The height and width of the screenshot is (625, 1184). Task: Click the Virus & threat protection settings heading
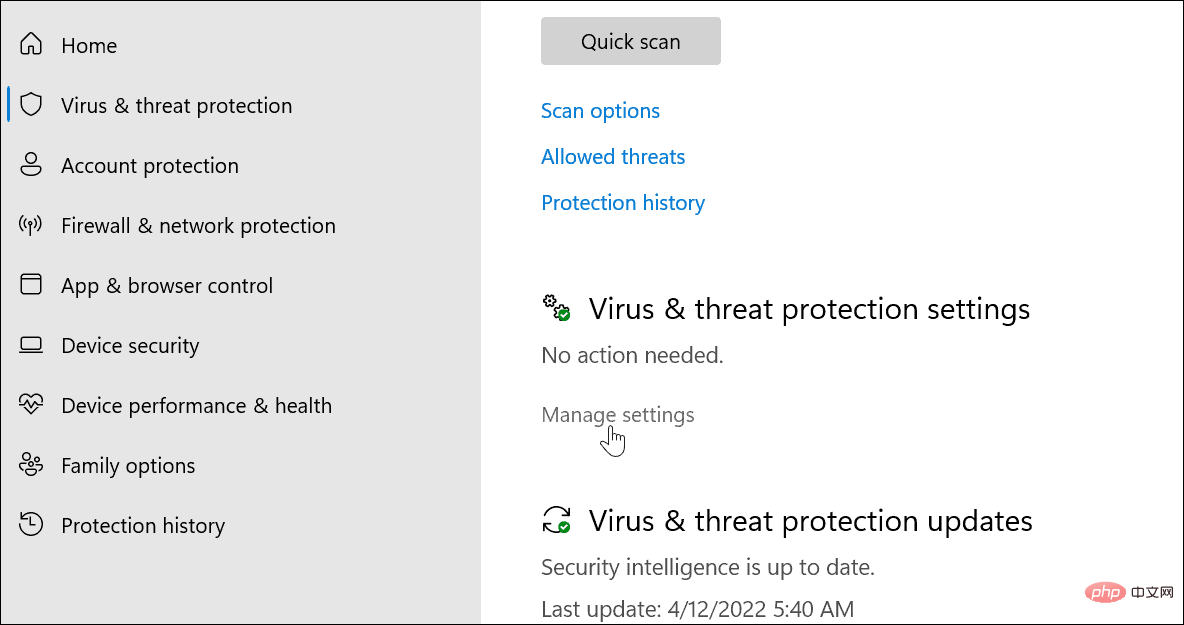[x=809, y=309]
